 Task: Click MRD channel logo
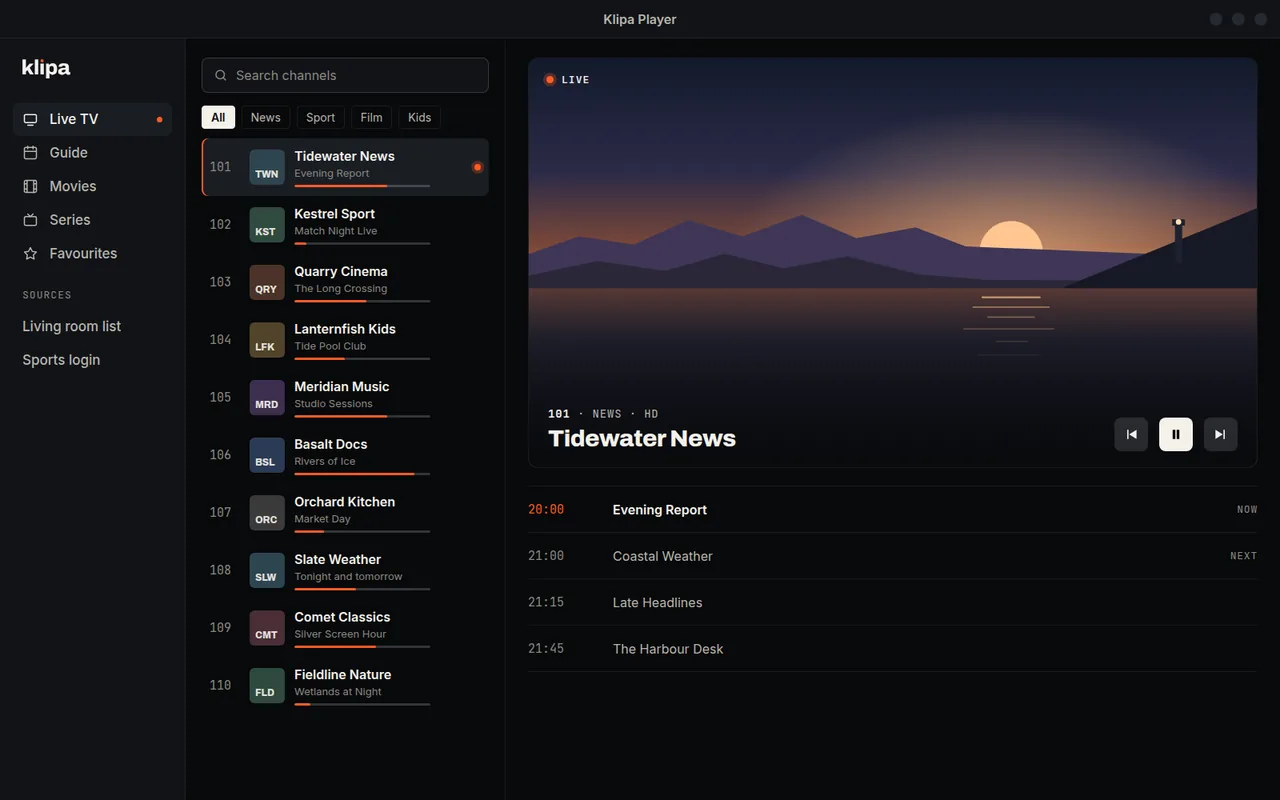click(x=267, y=397)
